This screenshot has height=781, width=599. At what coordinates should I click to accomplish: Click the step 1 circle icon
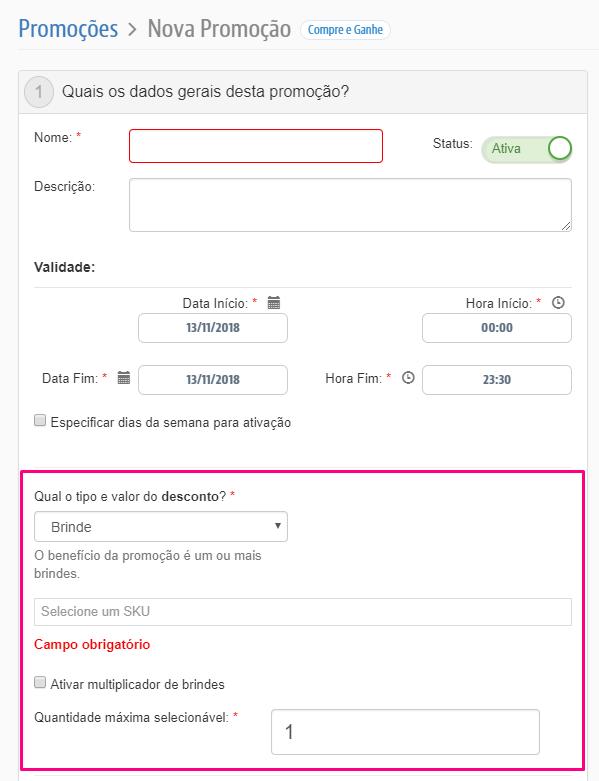click(x=39, y=92)
